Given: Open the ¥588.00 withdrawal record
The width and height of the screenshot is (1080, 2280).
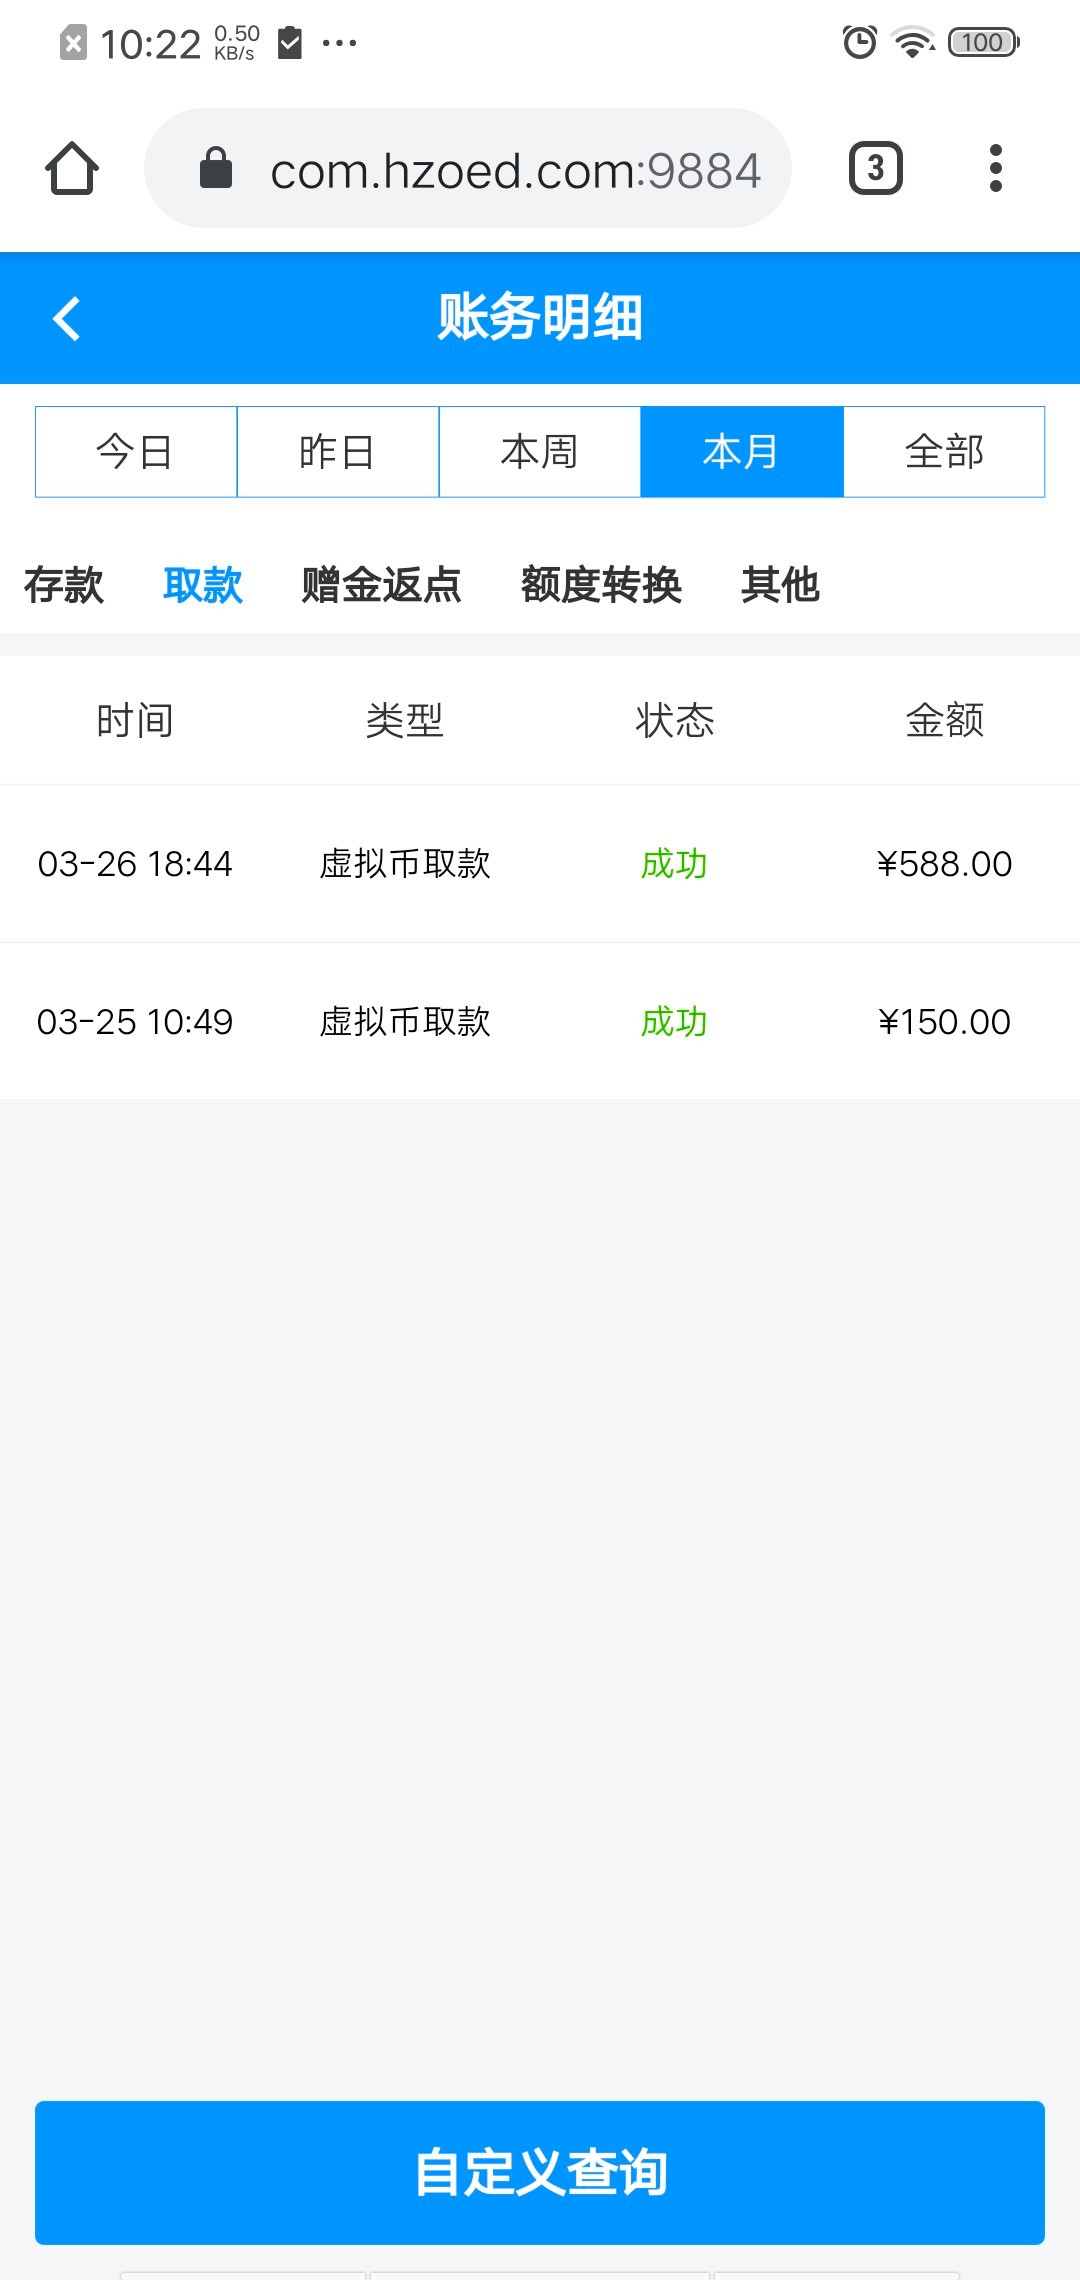Looking at the screenshot, I should pos(540,864).
